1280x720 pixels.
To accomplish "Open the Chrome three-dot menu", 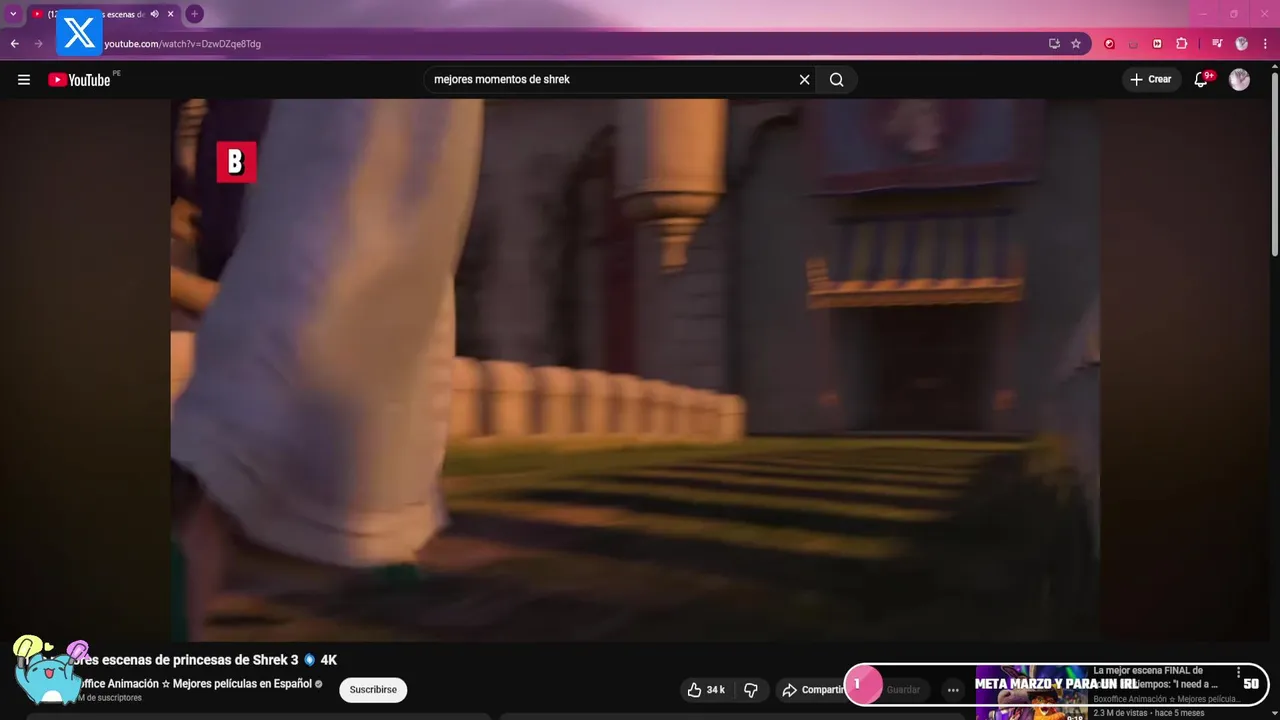I will point(1266,44).
